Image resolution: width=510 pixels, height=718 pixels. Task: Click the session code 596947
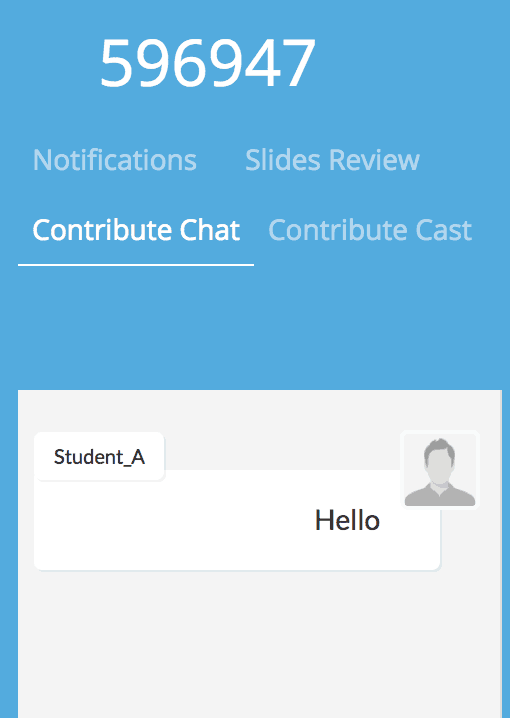coord(208,63)
